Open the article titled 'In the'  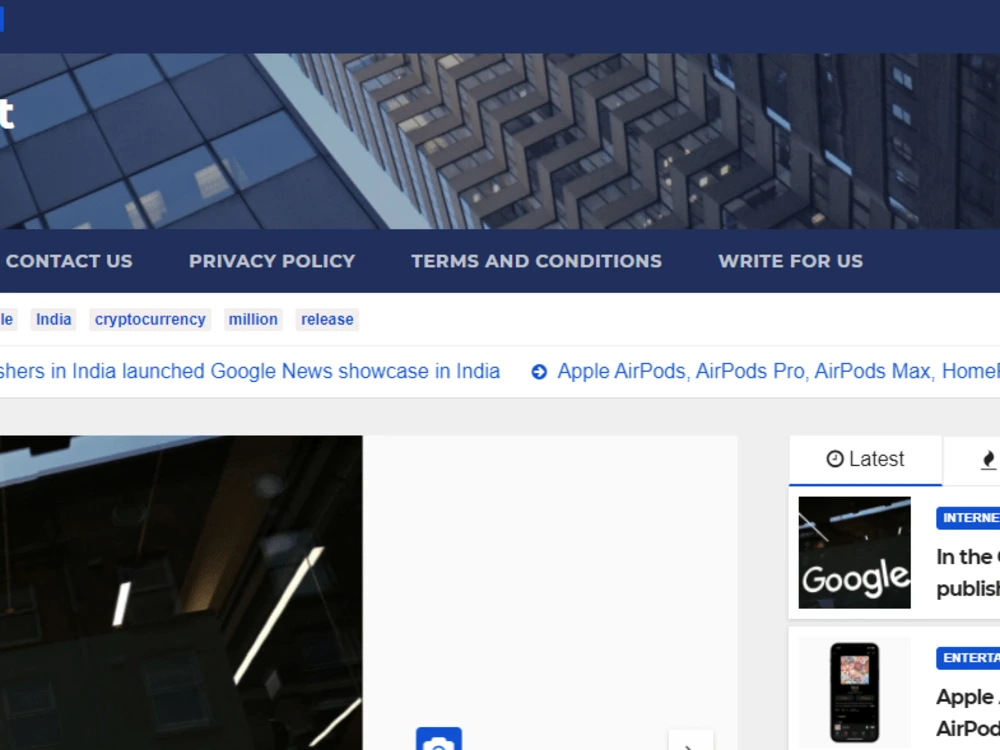(x=968, y=572)
